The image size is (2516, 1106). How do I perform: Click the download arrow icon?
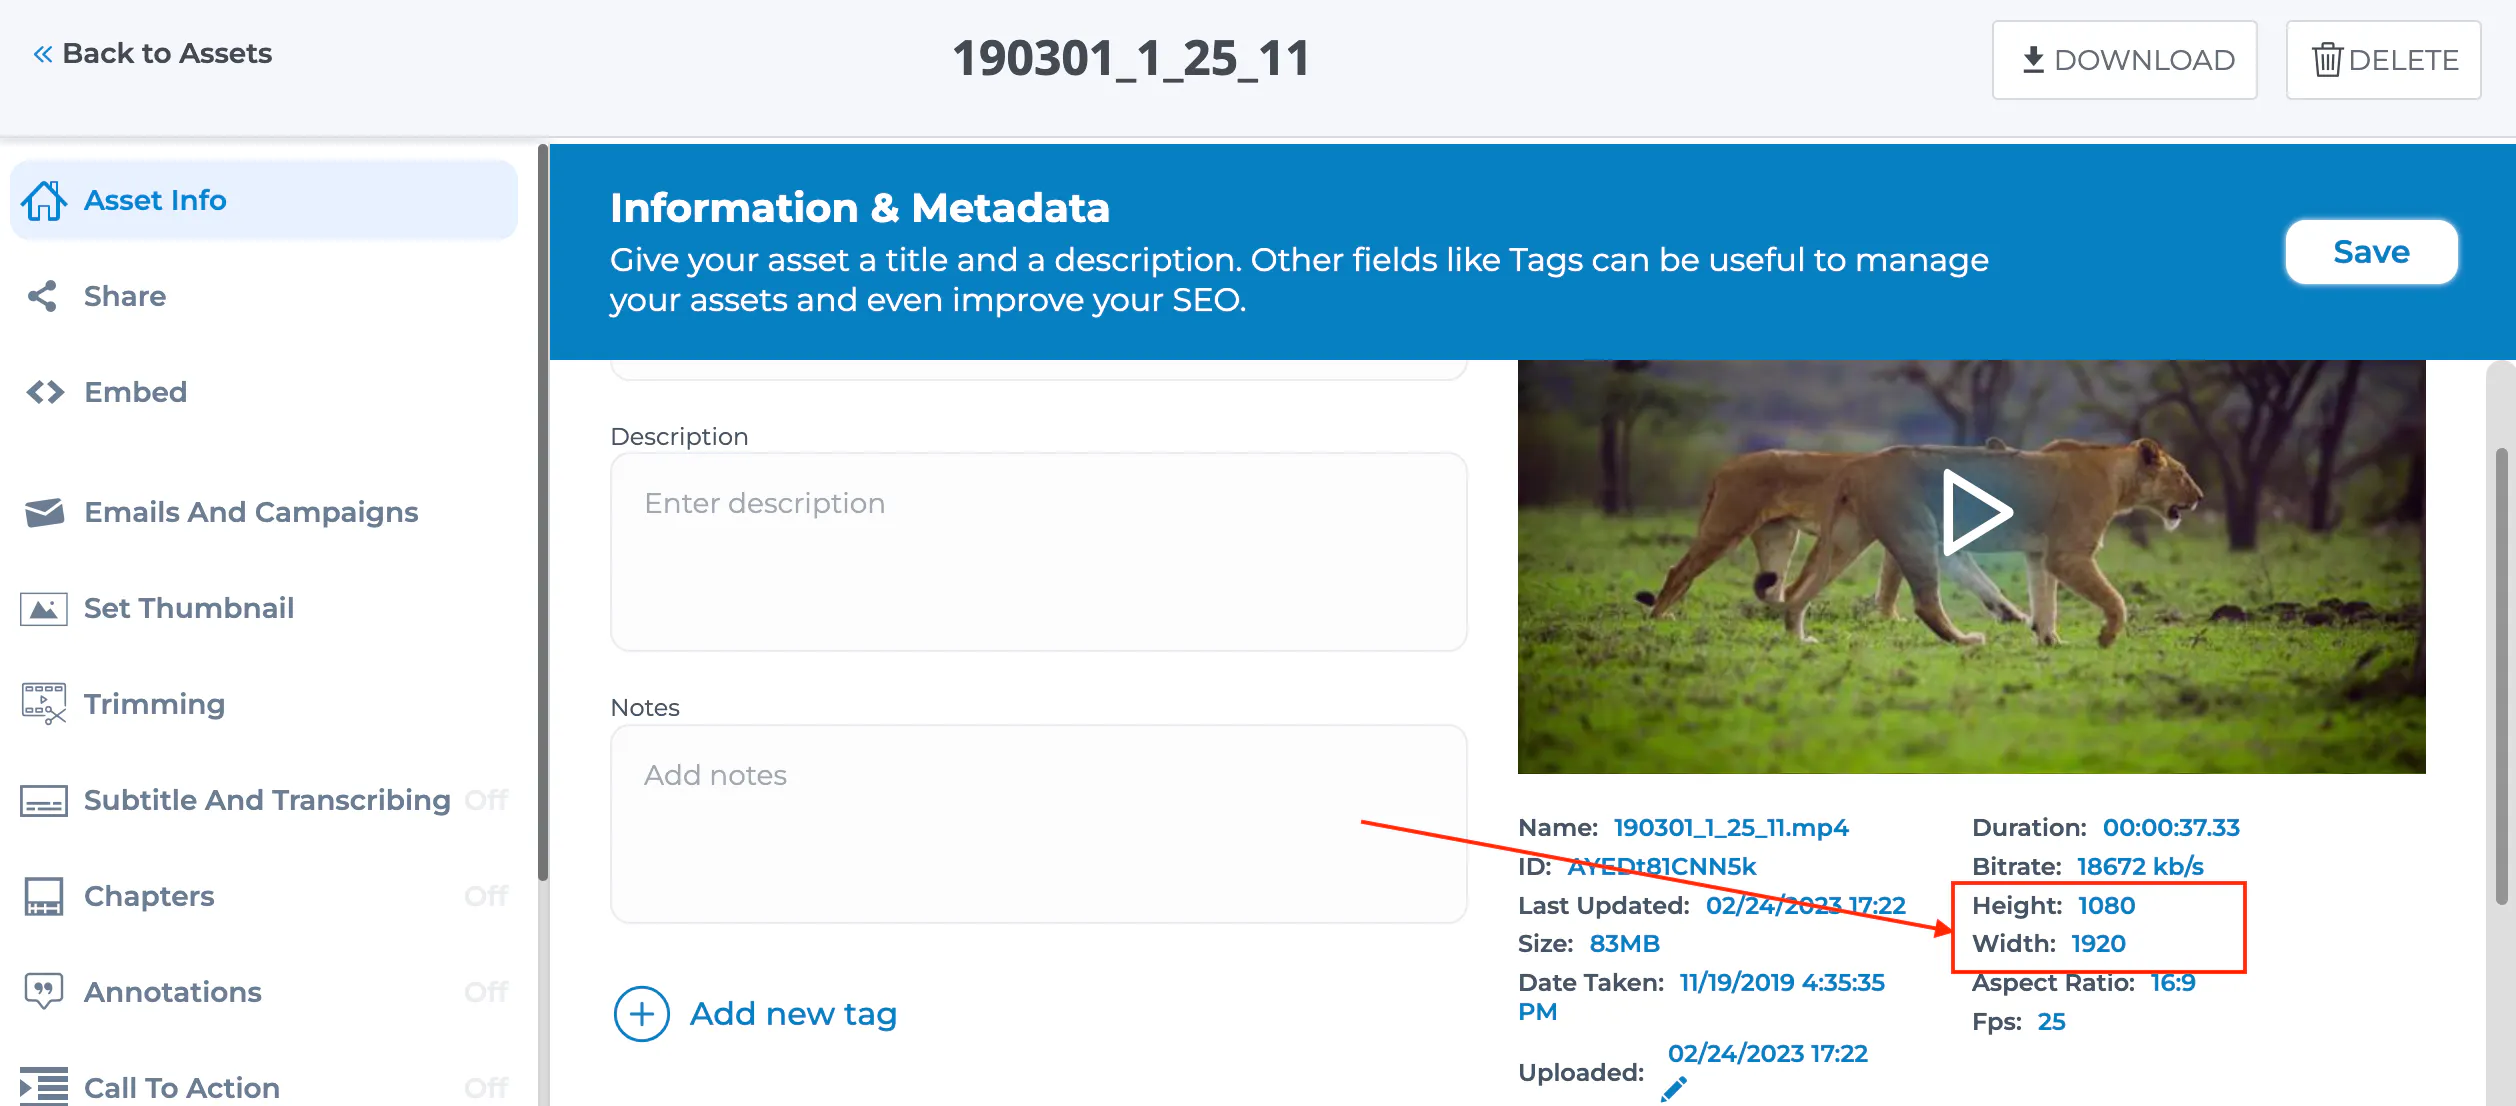click(2033, 60)
